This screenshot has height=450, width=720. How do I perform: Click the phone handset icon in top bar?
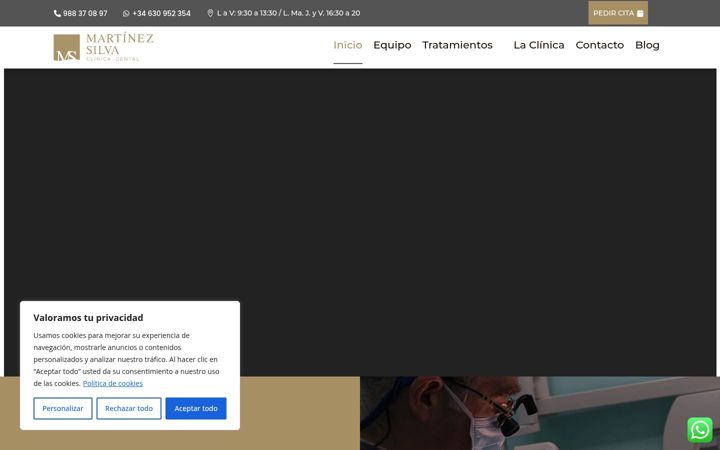(57, 13)
